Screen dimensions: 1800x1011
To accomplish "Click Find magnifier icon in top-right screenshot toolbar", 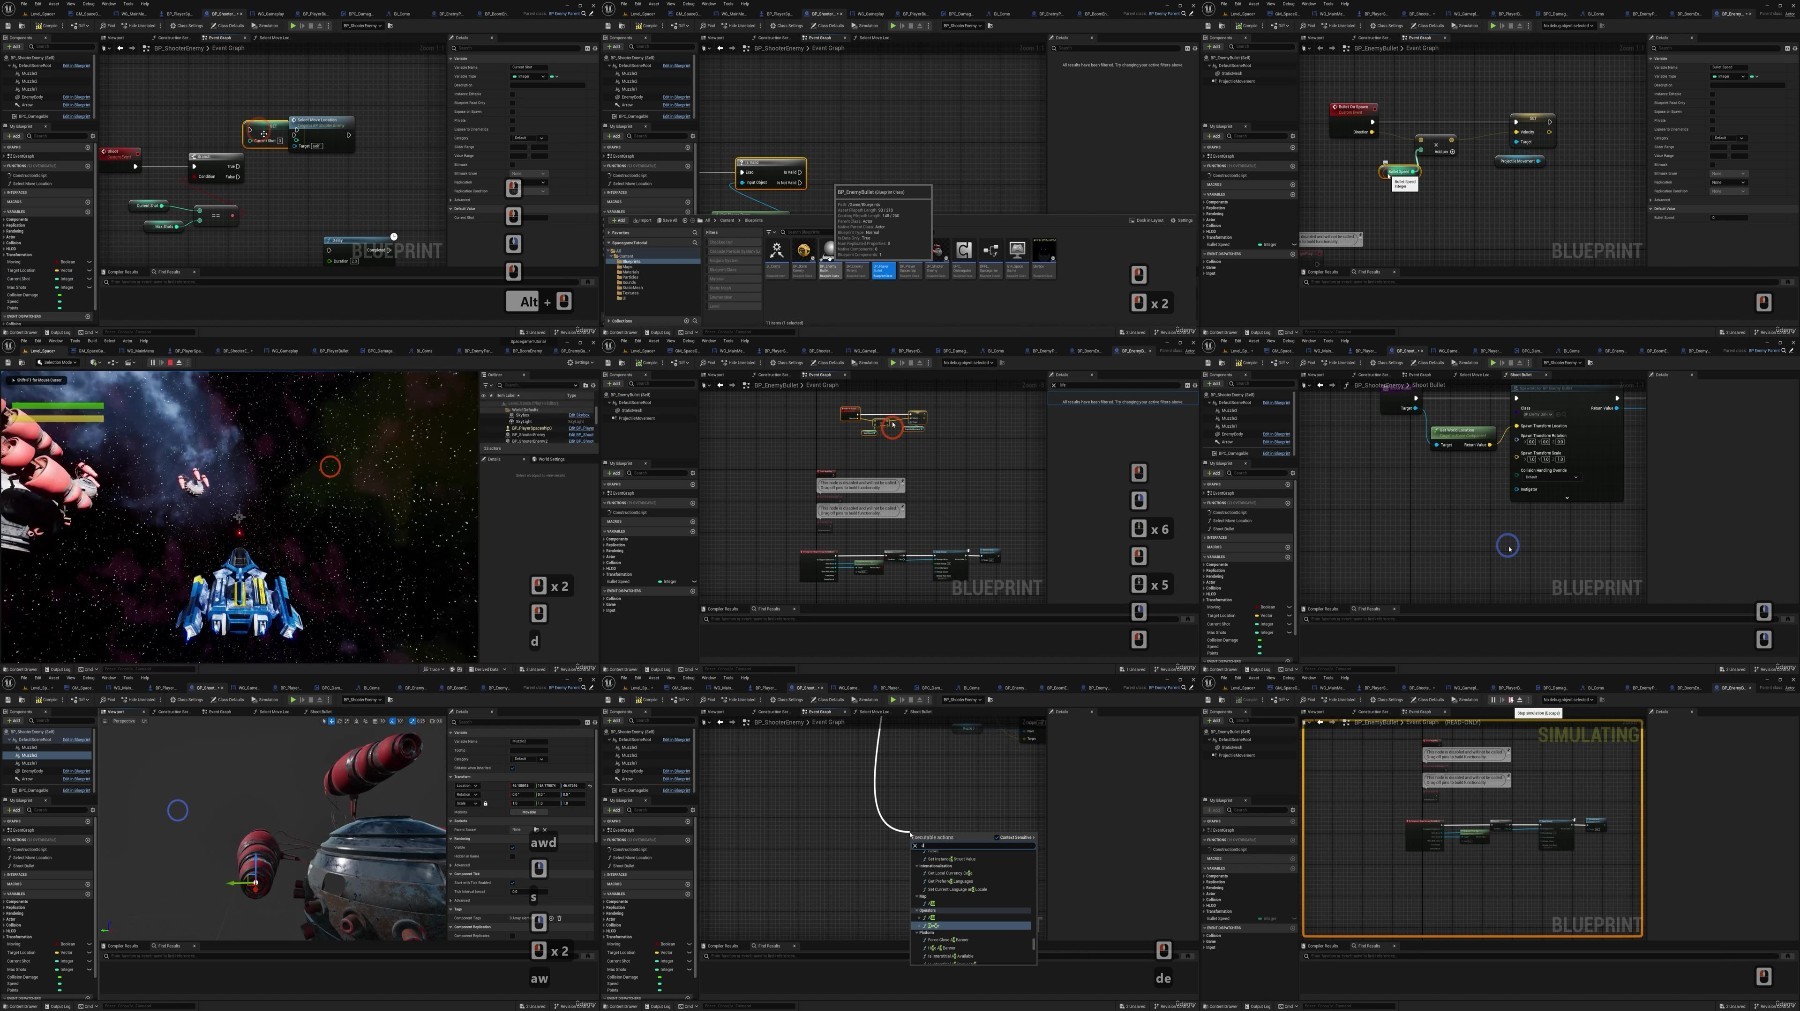I will (x=1303, y=26).
